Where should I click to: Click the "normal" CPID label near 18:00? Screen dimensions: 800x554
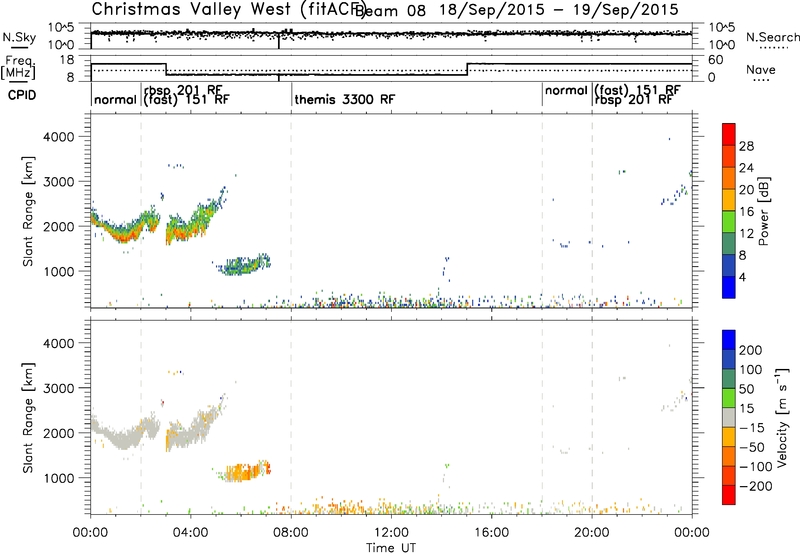pyautogui.click(x=566, y=90)
